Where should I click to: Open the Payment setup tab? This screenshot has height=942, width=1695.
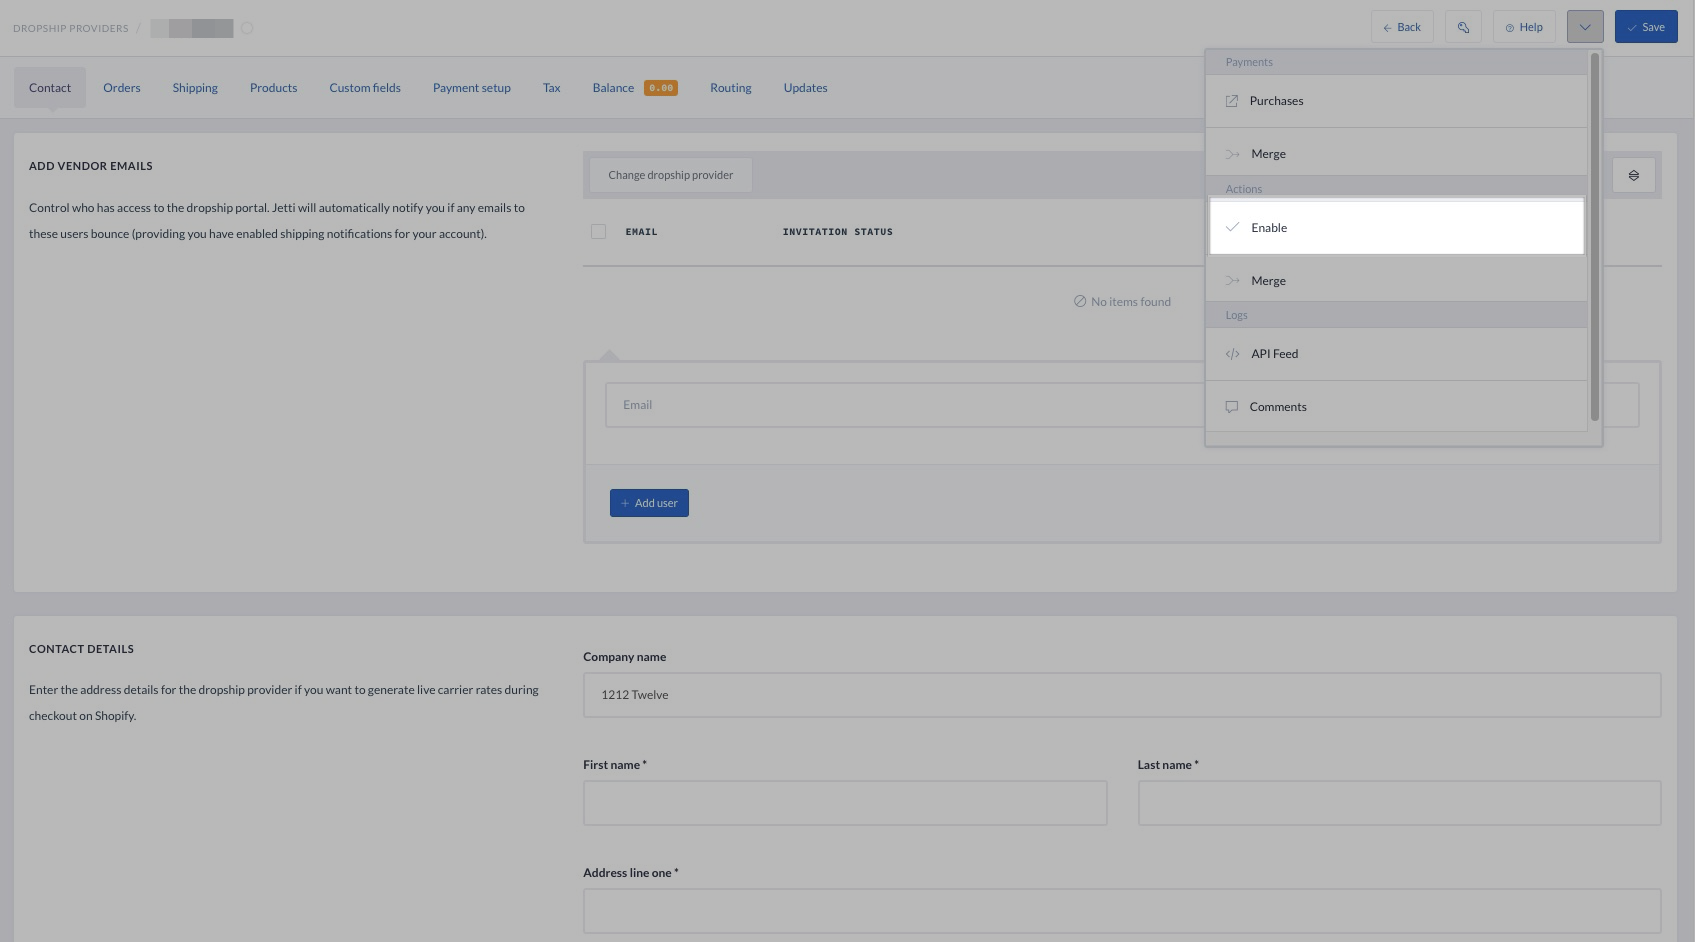(472, 88)
